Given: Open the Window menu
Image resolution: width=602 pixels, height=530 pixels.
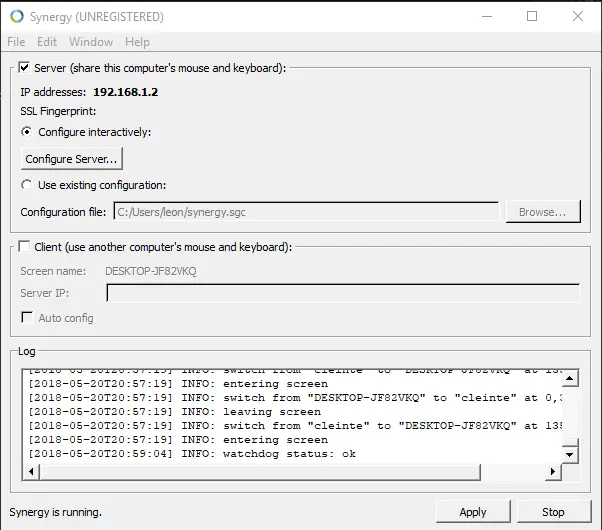Looking at the screenshot, I should pos(91,42).
